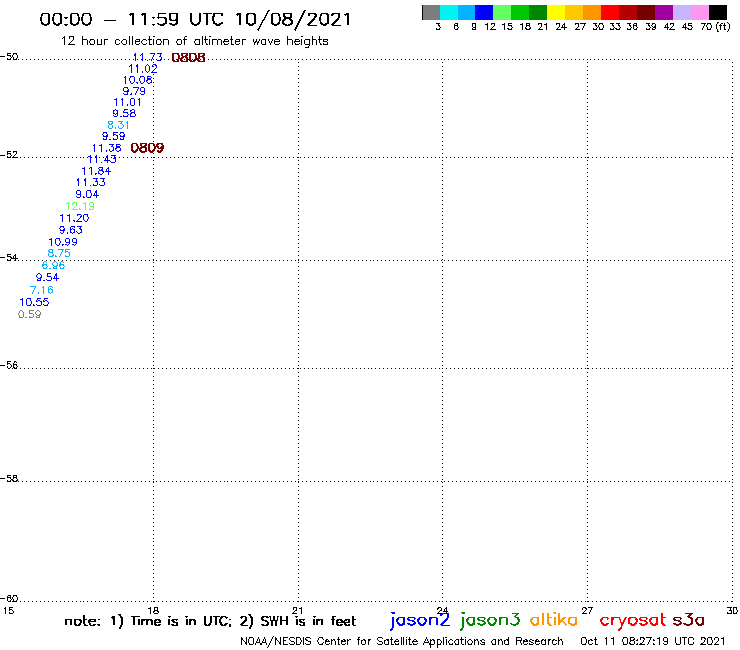Click the longitude axis label 15
The height and width of the screenshot is (650, 740).
[8, 610]
